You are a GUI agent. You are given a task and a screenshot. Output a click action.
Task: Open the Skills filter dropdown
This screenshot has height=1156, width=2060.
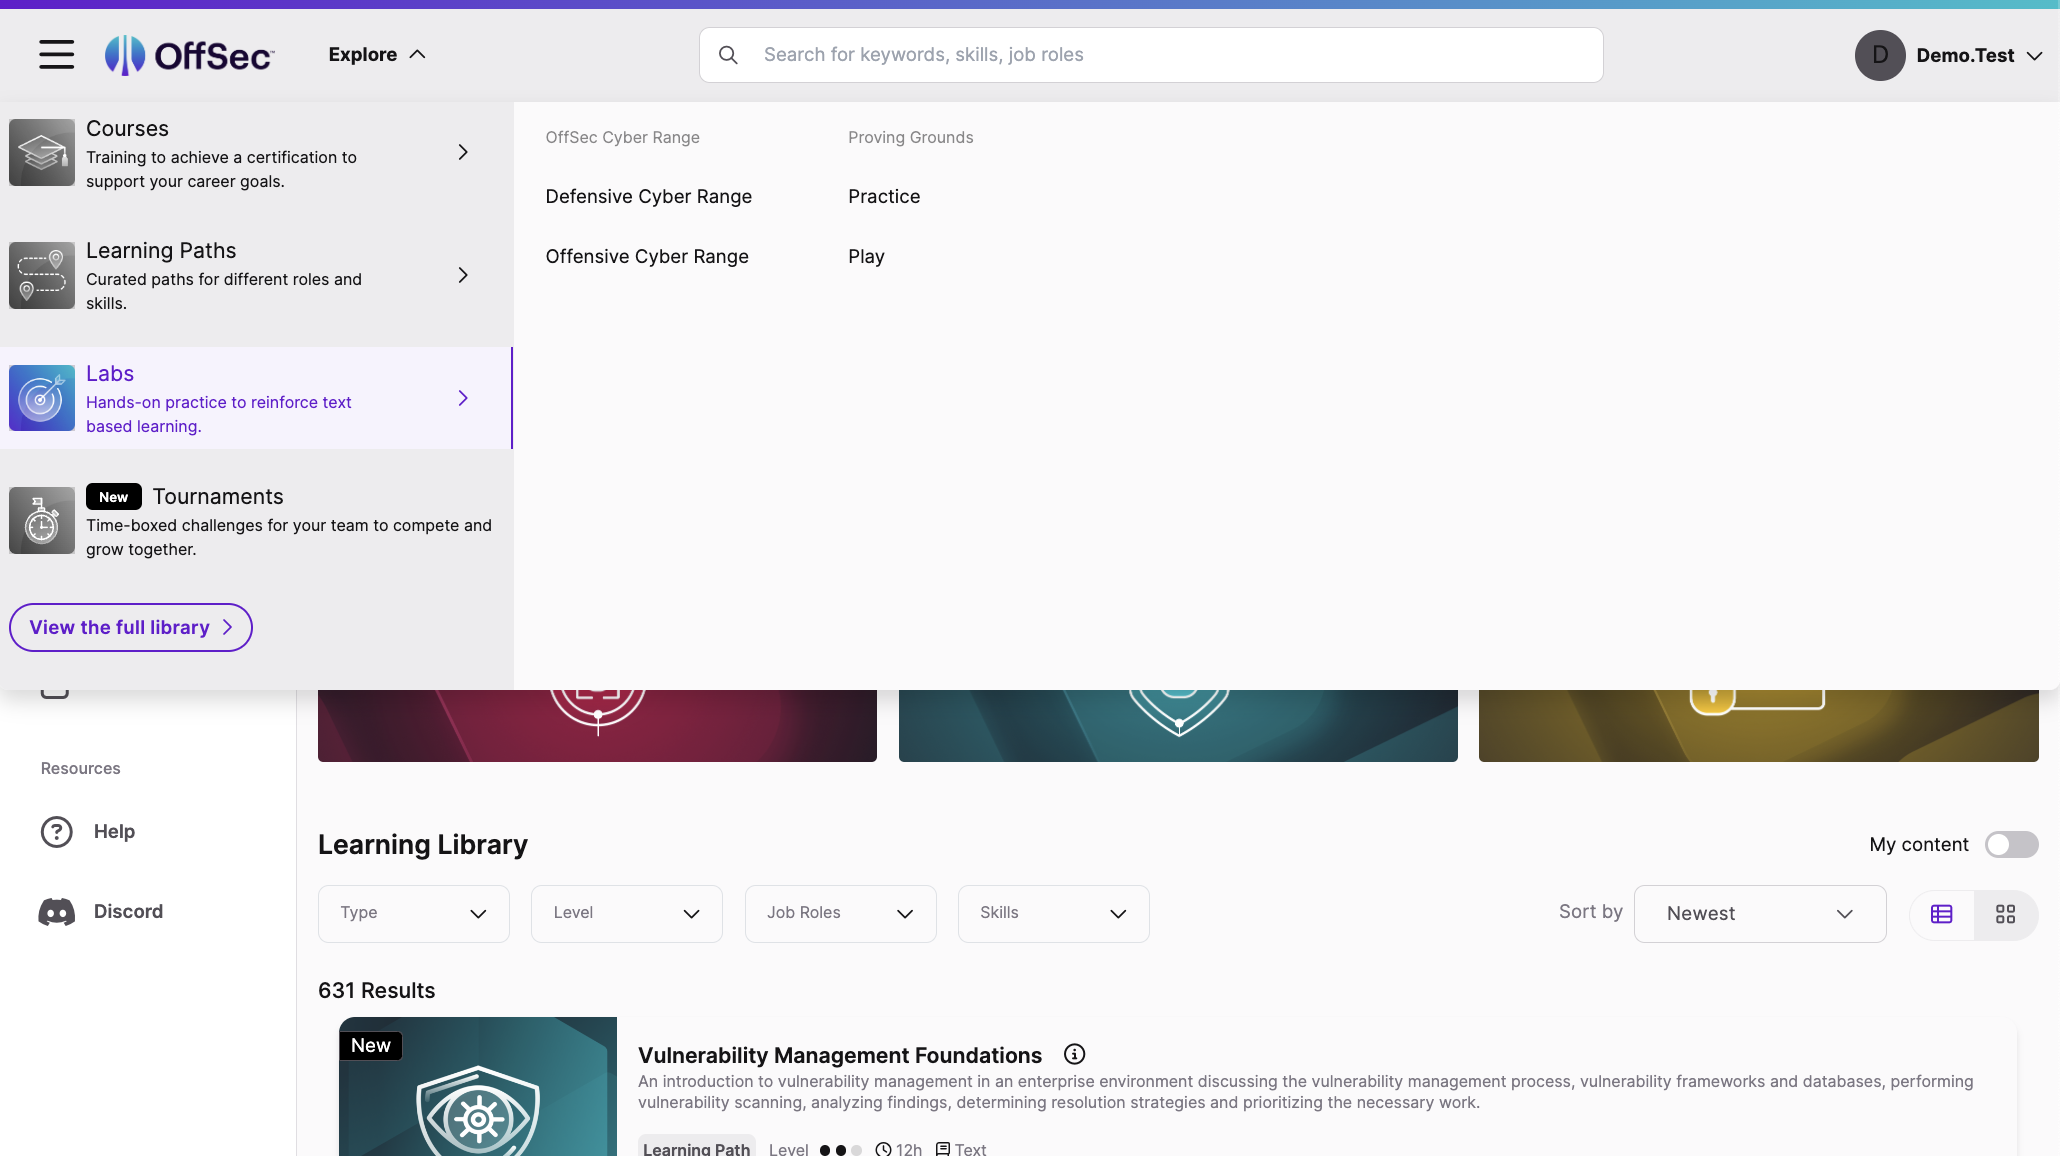tap(1053, 913)
